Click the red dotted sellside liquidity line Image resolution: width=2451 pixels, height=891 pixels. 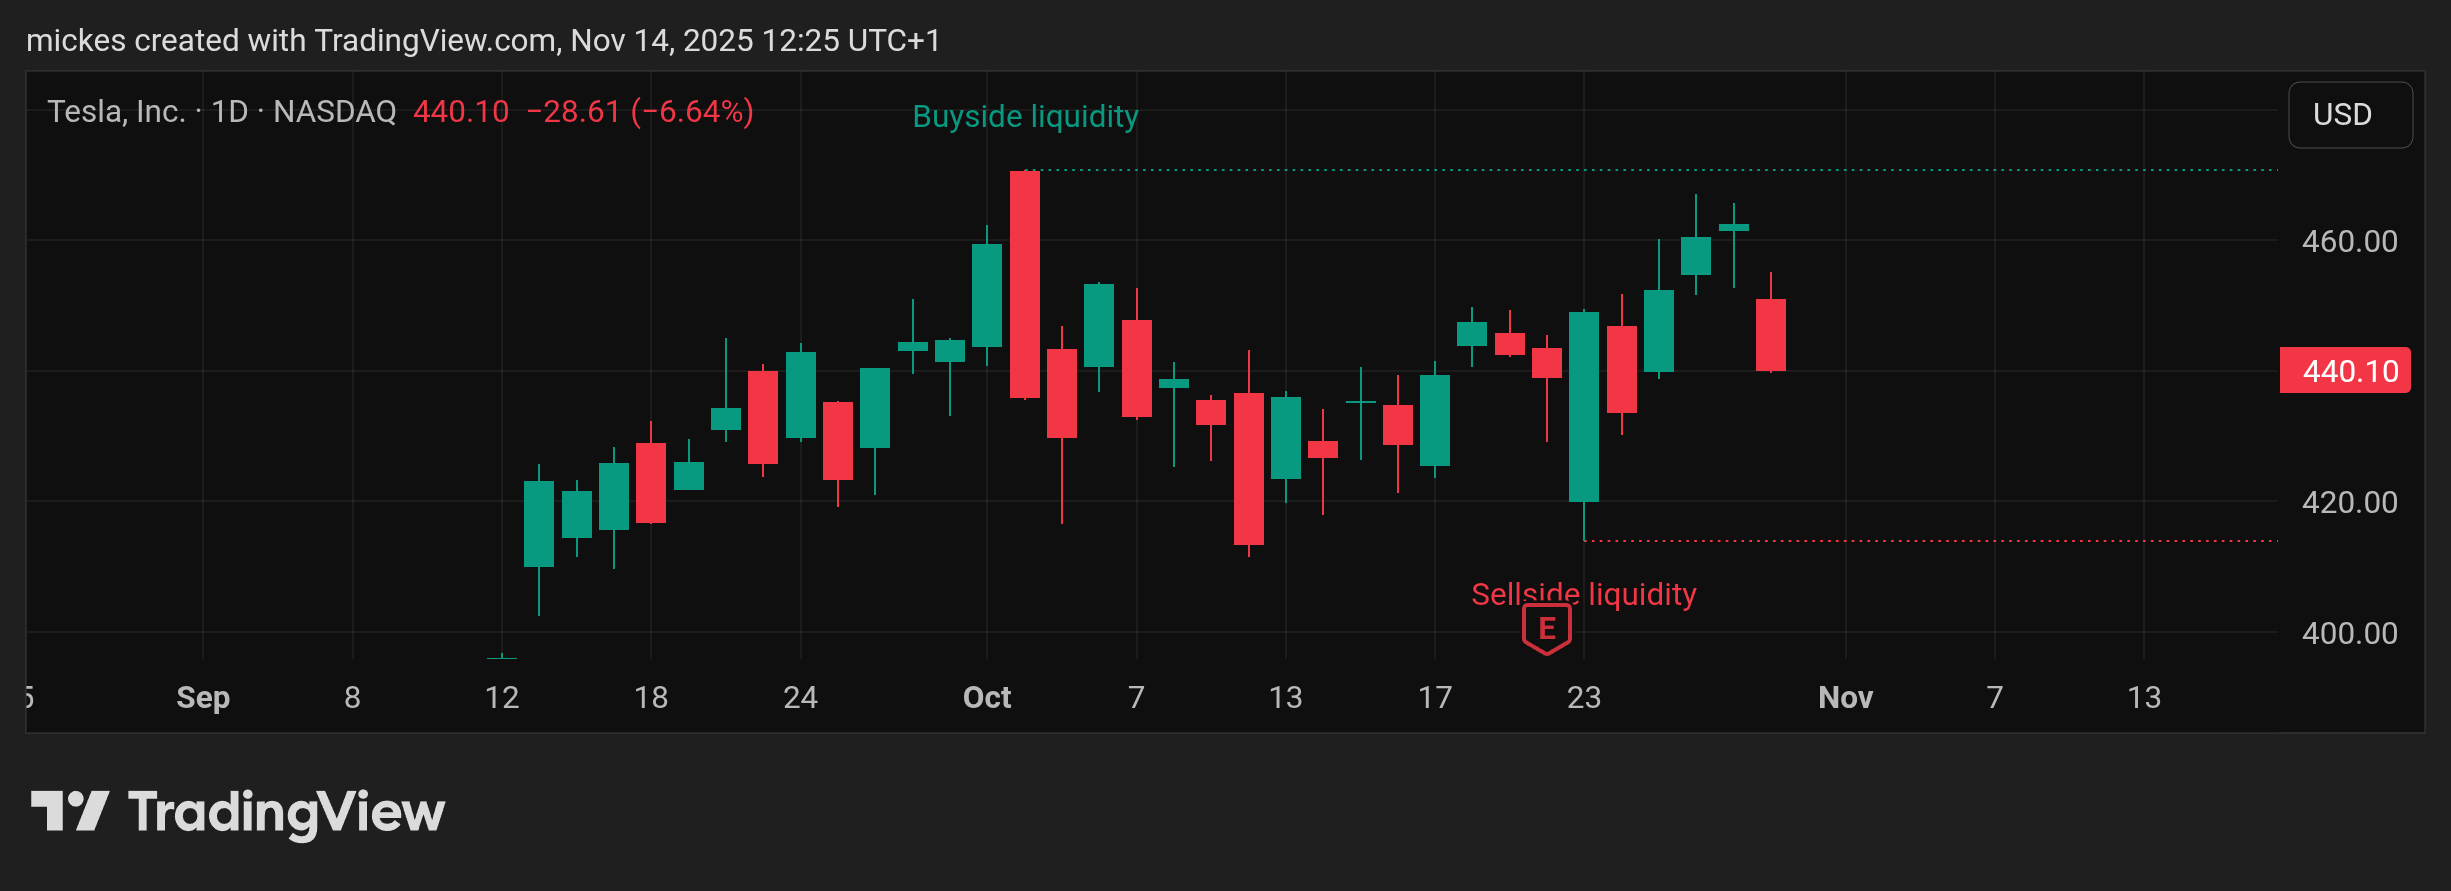click(x=1931, y=541)
